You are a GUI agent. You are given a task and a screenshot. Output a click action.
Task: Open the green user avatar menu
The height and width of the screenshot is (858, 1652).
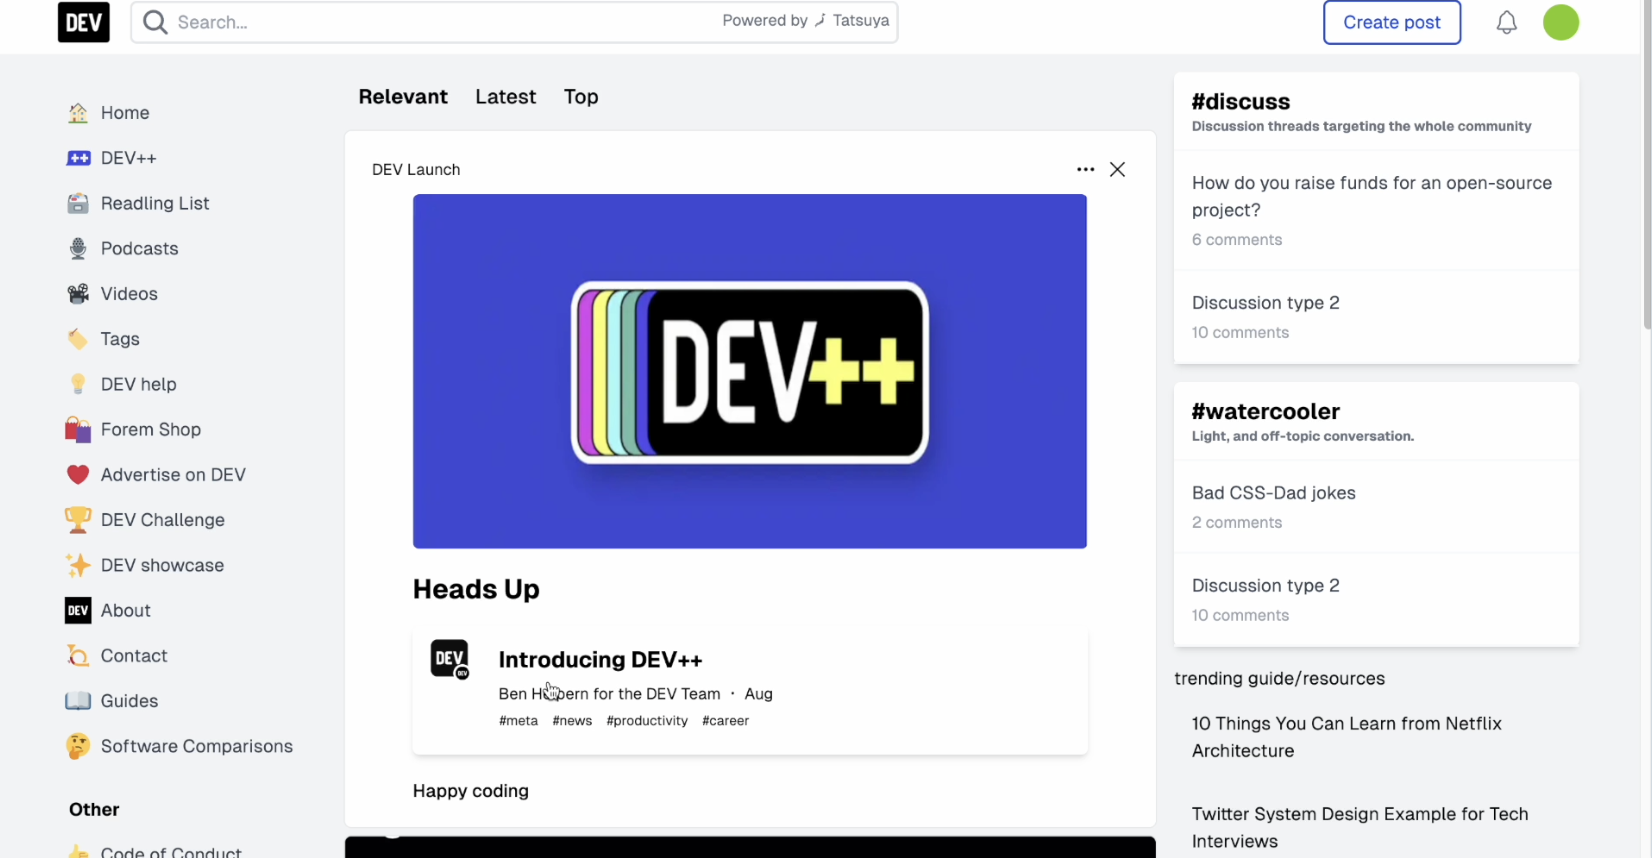1560,22
